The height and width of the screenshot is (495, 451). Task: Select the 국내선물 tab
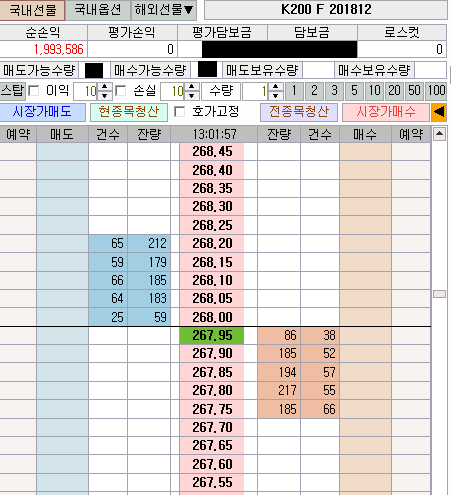pos(32,10)
